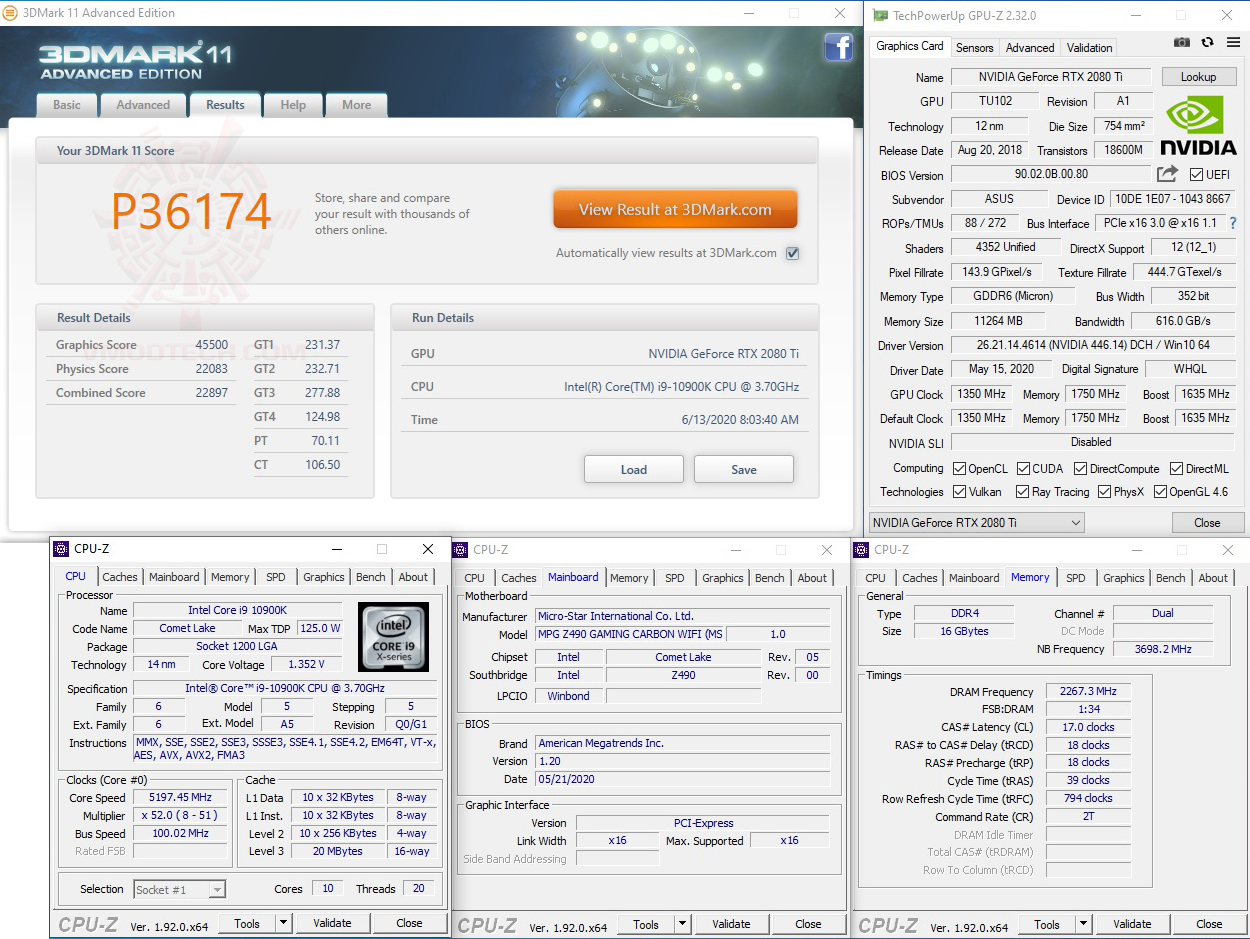Switch to the Advanced tab in 3DMark
Screen dimensions: 1250x939
coord(143,105)
